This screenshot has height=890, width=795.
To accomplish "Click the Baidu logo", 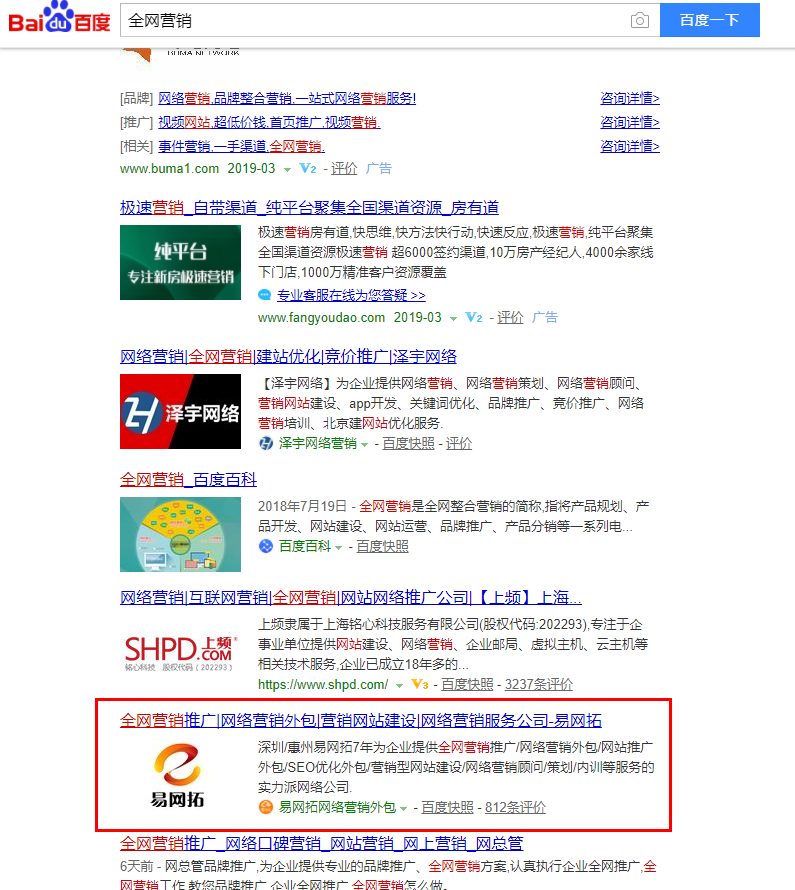I will pyautogui.click(x=59, y=18).
